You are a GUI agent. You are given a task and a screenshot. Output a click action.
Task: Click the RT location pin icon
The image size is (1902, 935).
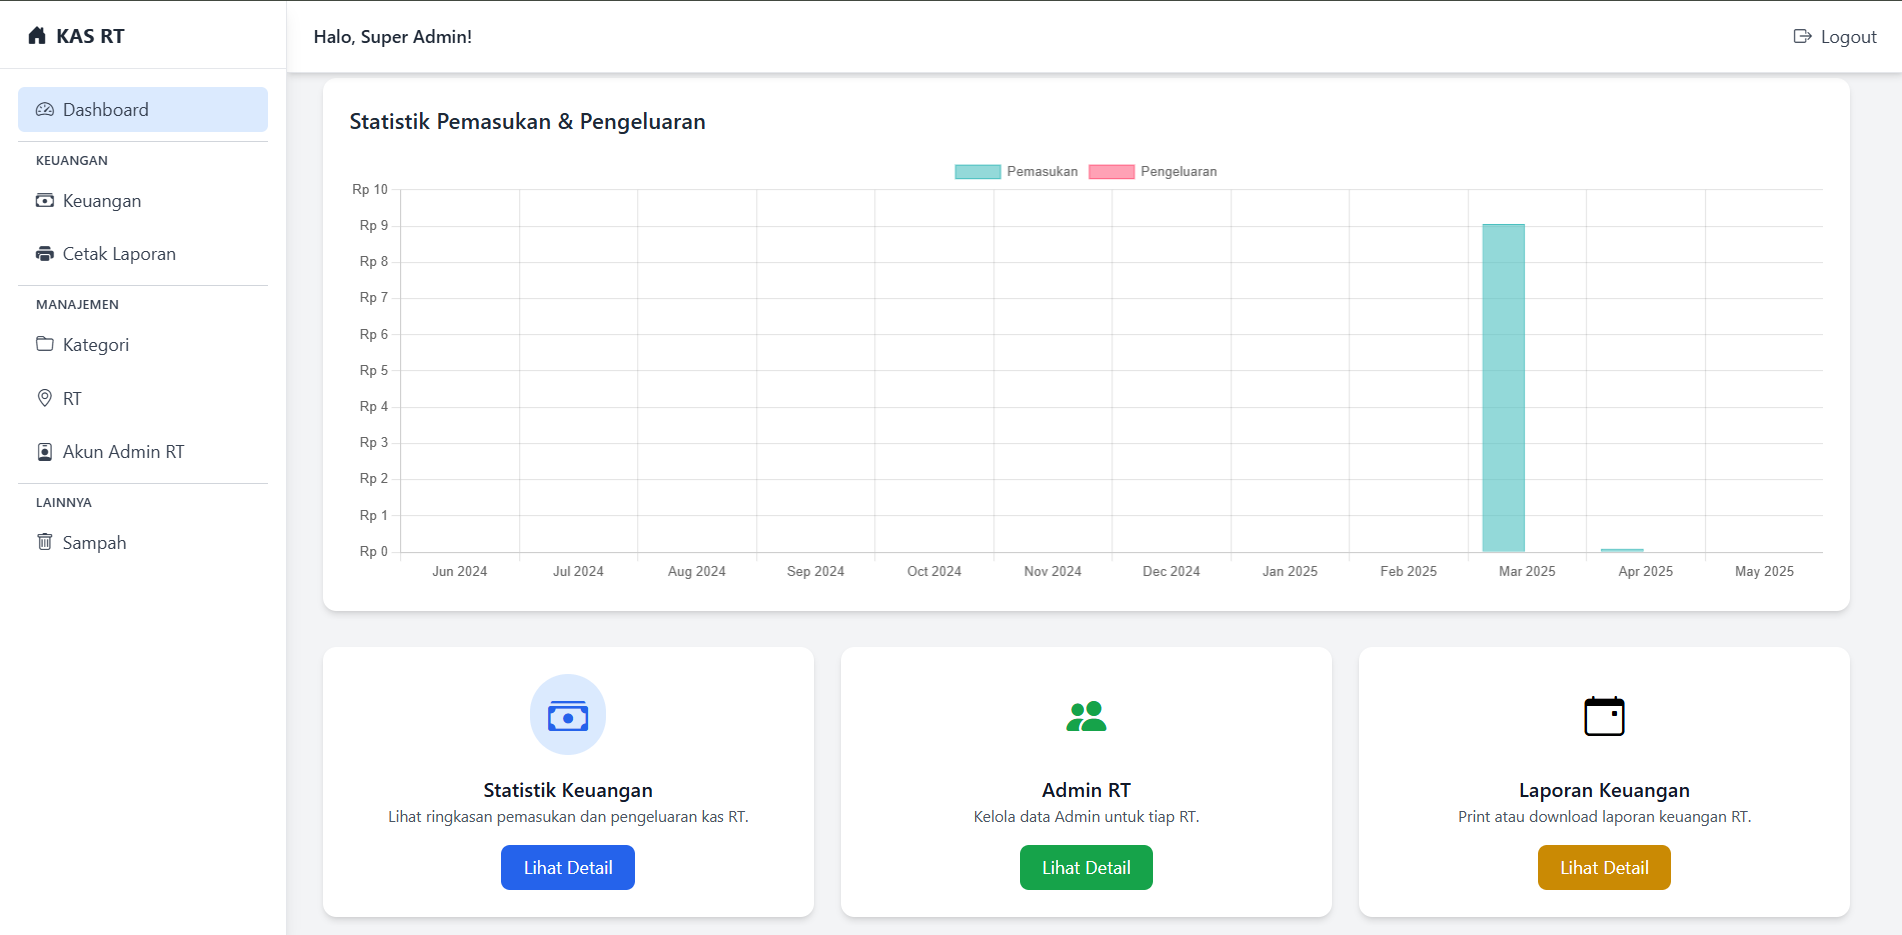click(45, 398)
